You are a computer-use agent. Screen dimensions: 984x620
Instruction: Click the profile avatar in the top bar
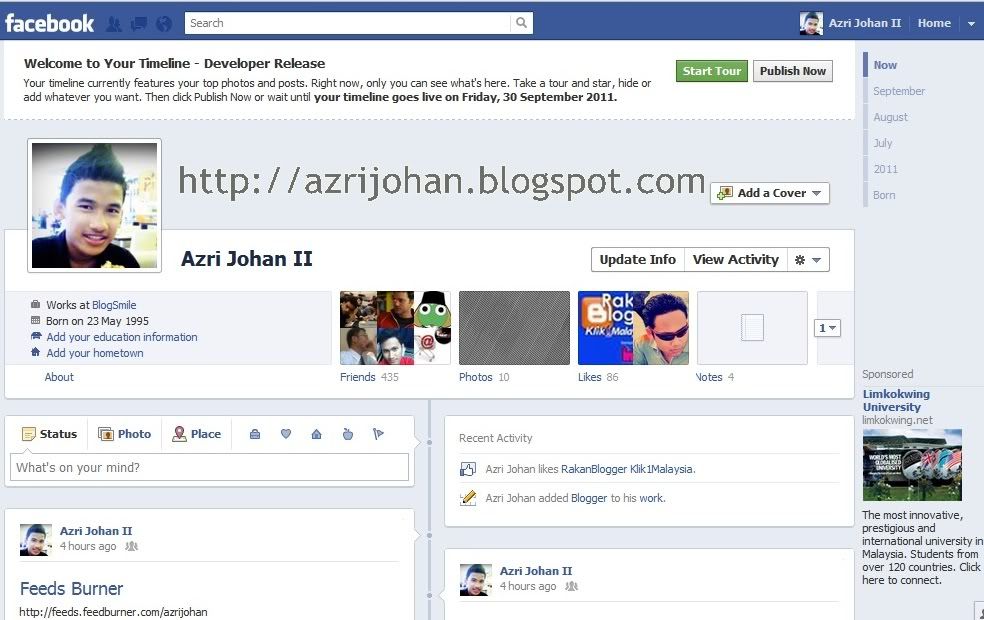pos(811,23)
